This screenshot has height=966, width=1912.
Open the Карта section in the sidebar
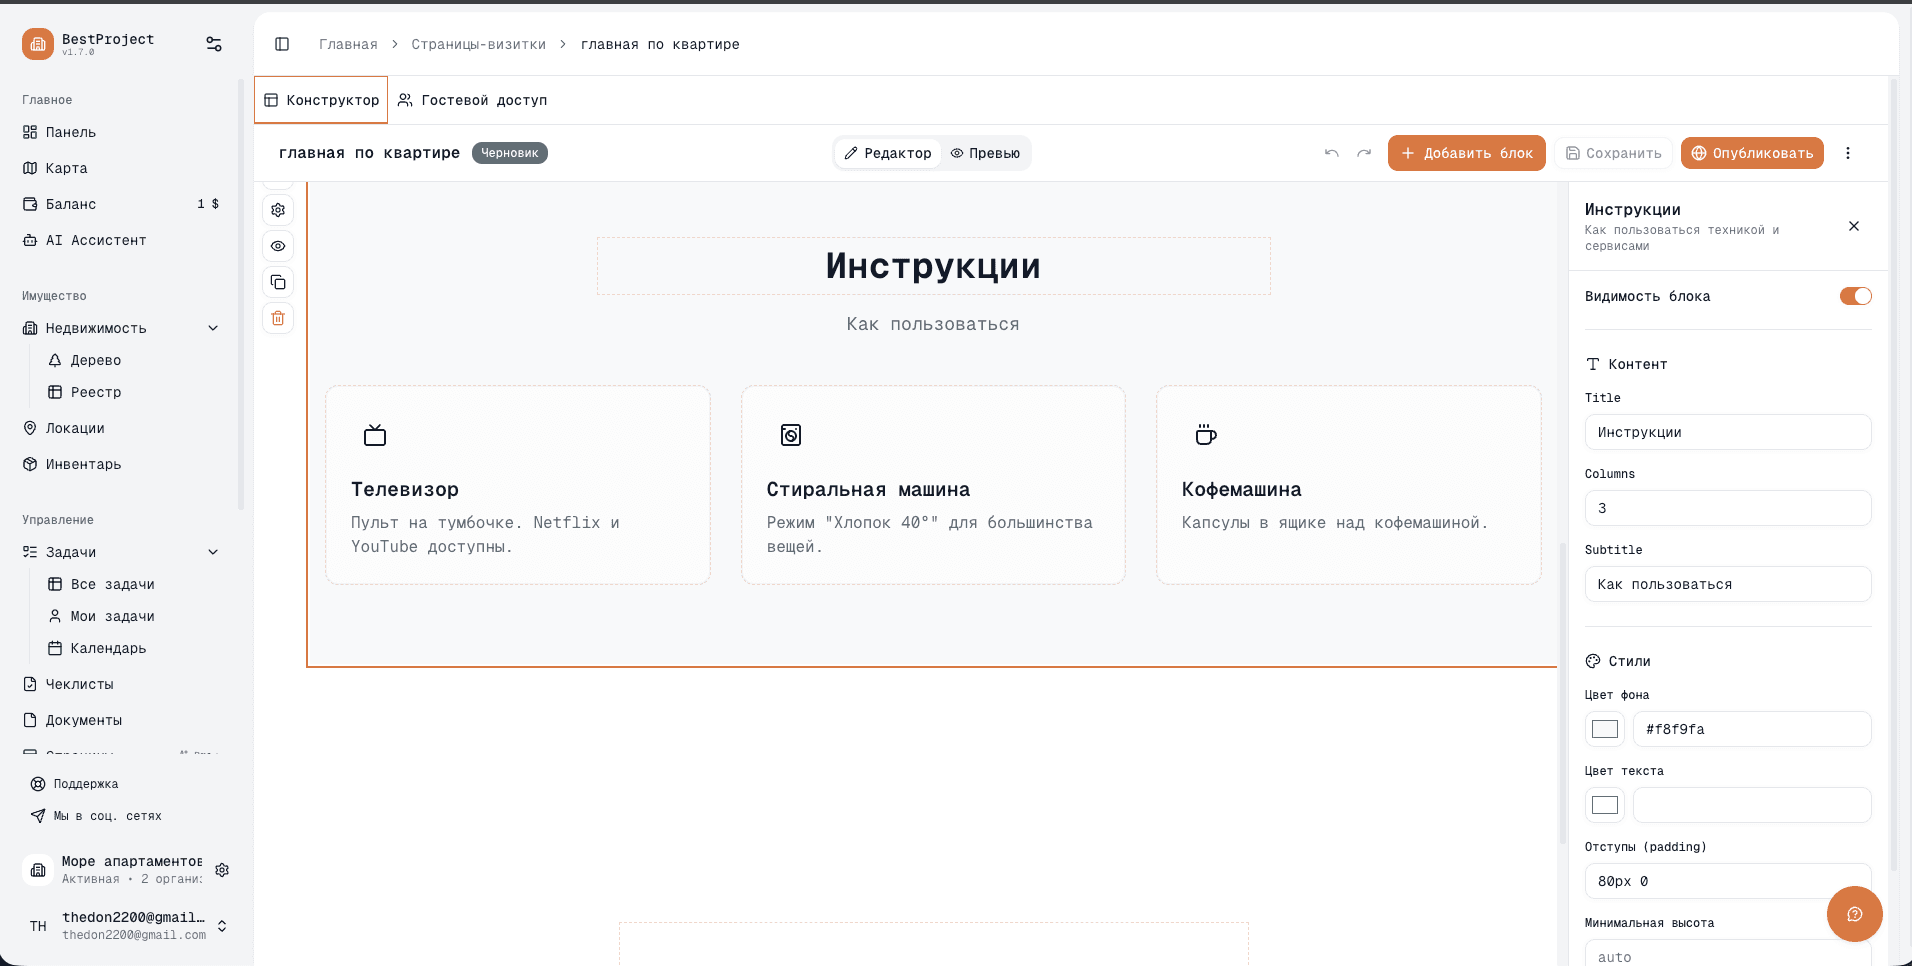[x=66, y=168]
